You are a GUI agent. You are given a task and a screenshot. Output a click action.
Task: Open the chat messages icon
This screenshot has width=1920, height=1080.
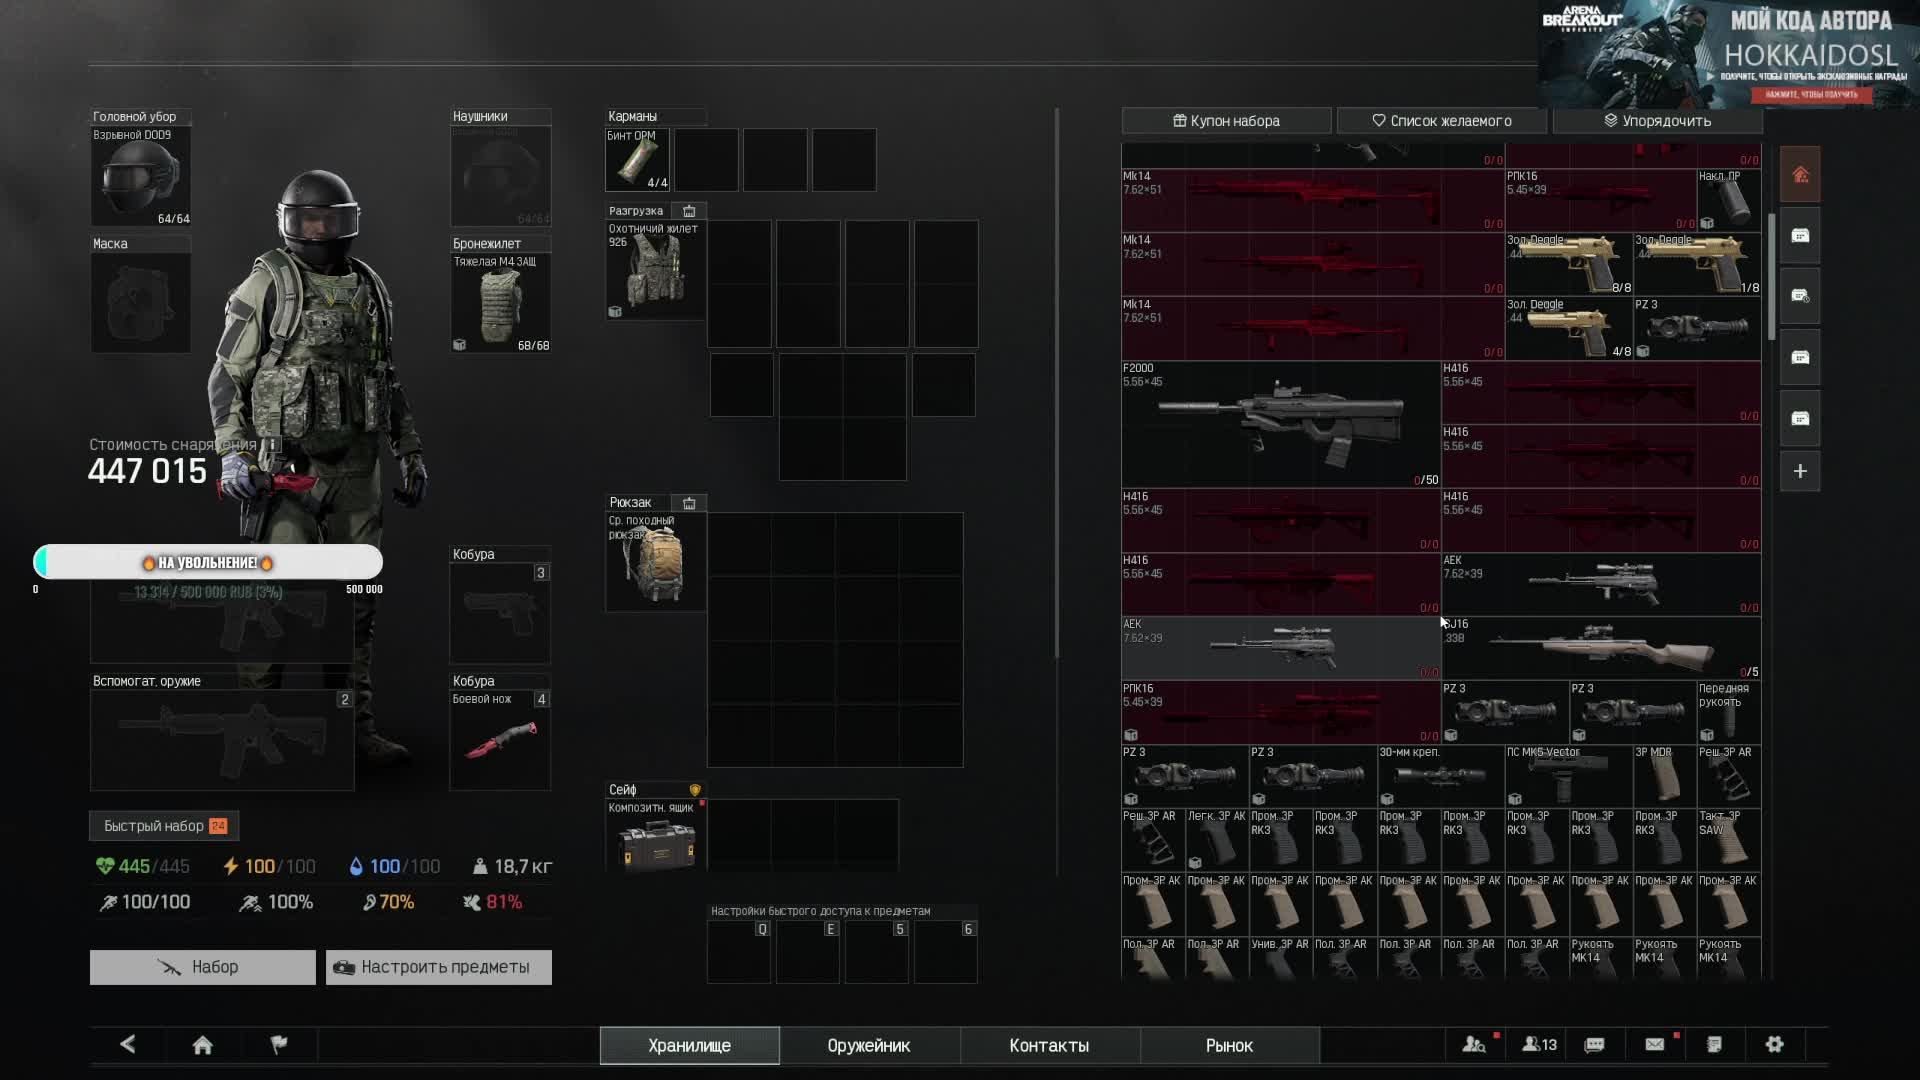coord(1595,1044)
